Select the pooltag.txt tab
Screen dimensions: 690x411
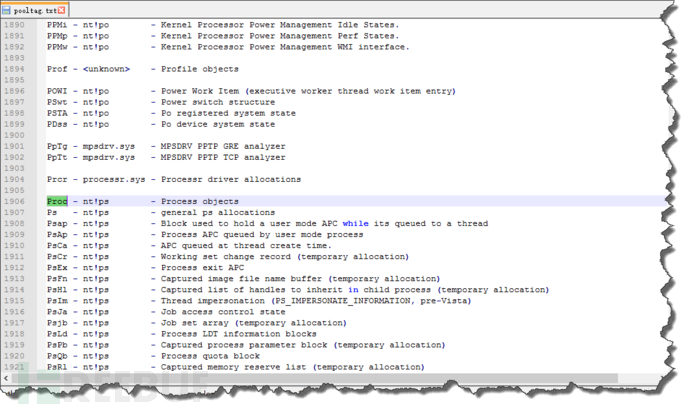point(34,10)
